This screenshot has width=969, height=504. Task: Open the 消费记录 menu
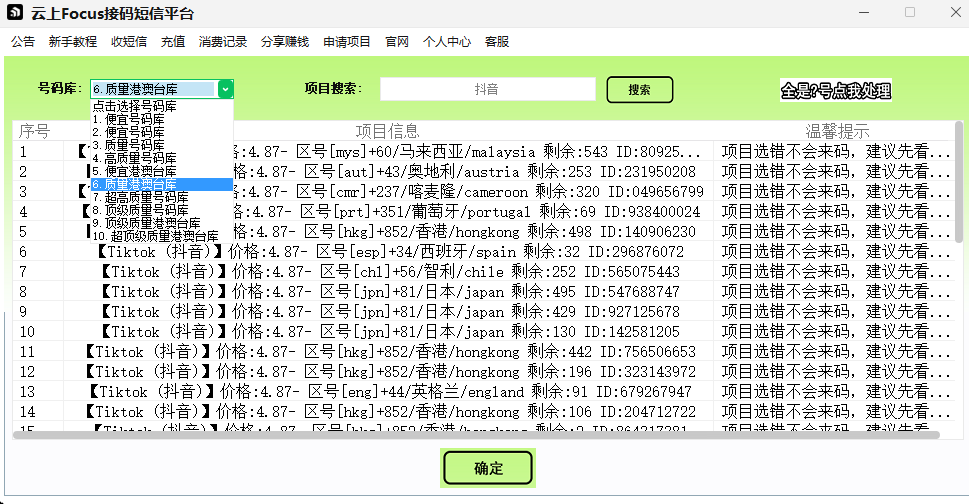223,42
